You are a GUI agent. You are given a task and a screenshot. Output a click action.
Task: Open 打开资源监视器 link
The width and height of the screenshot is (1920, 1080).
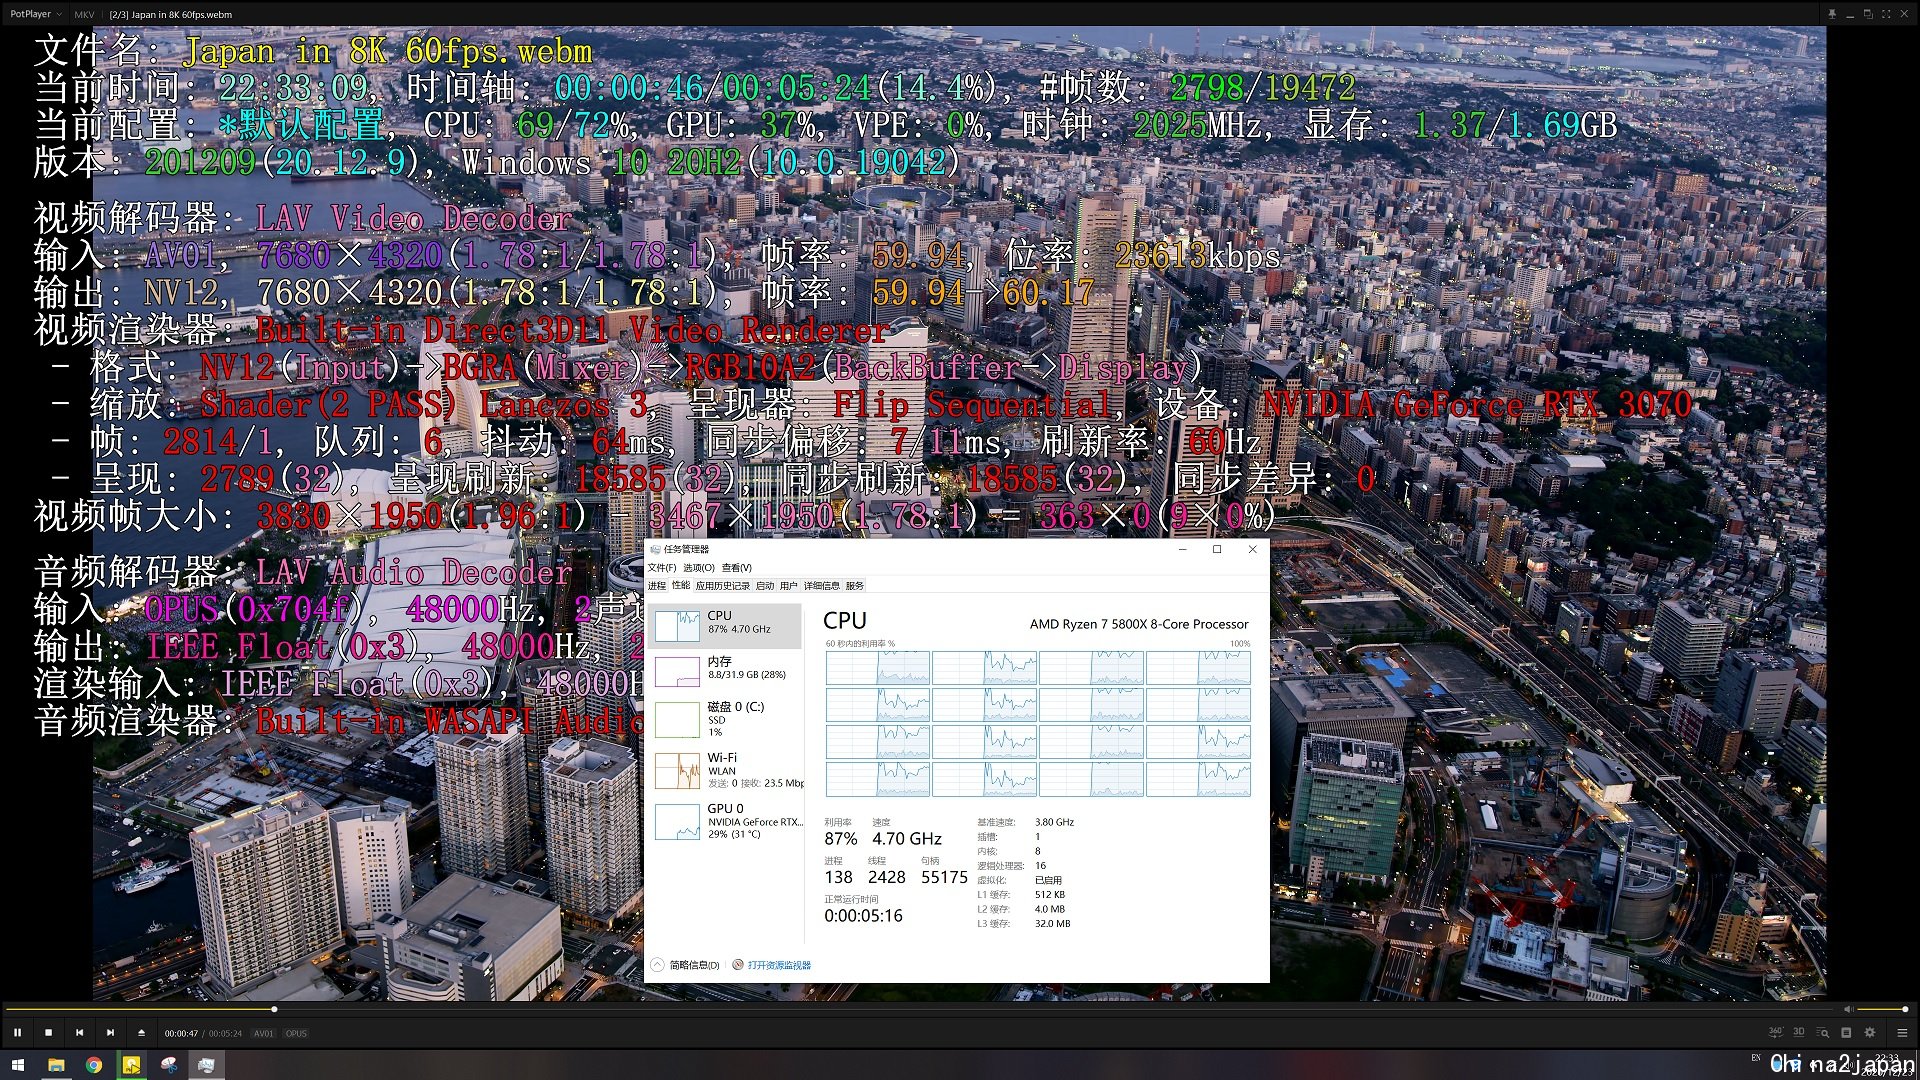point(772,965)
